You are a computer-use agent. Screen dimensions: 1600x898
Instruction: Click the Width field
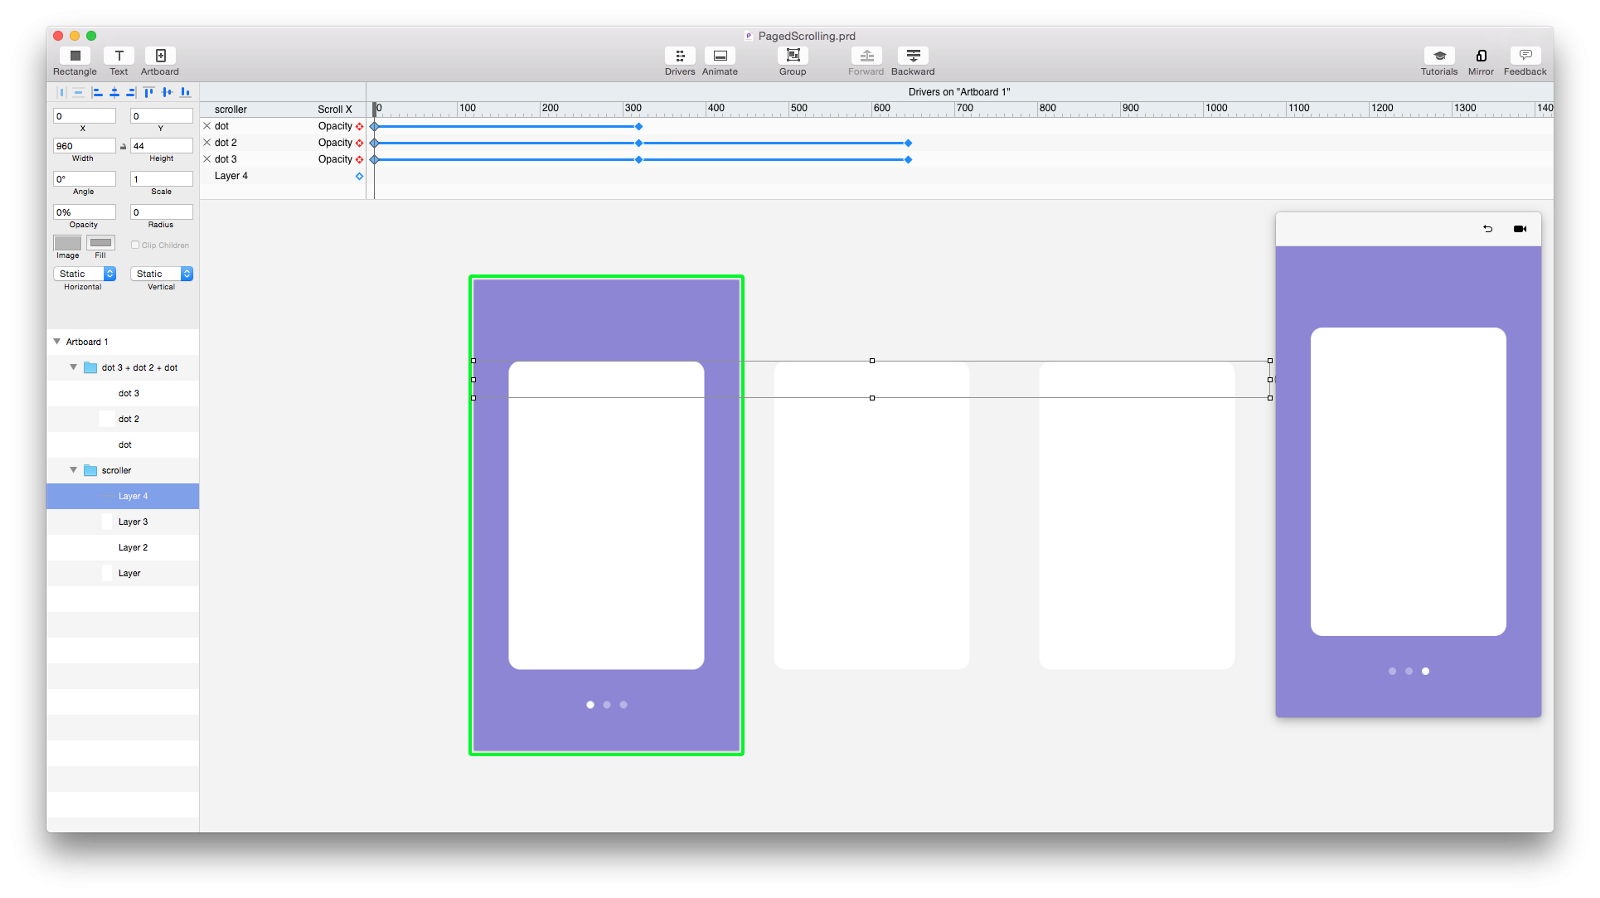tap(84, 146)
